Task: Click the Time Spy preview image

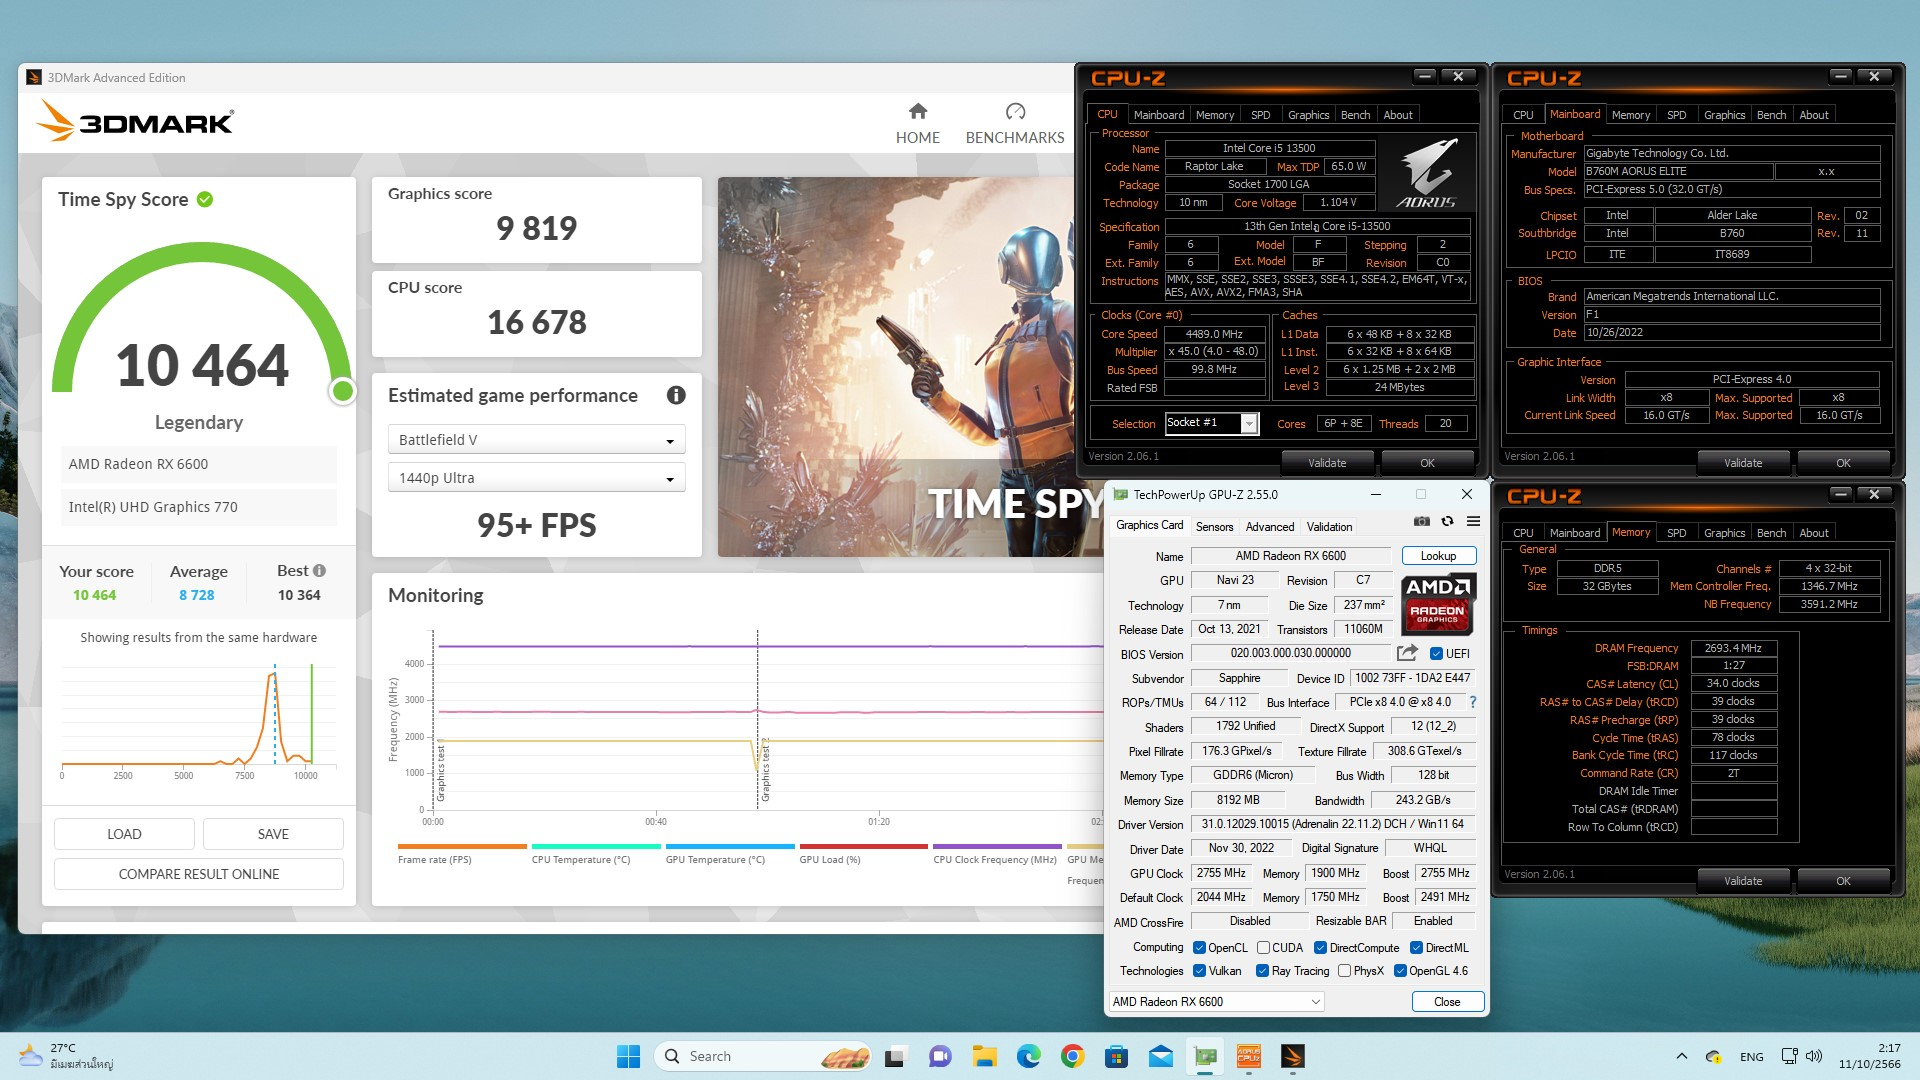Action: click(x=910, y=367)
